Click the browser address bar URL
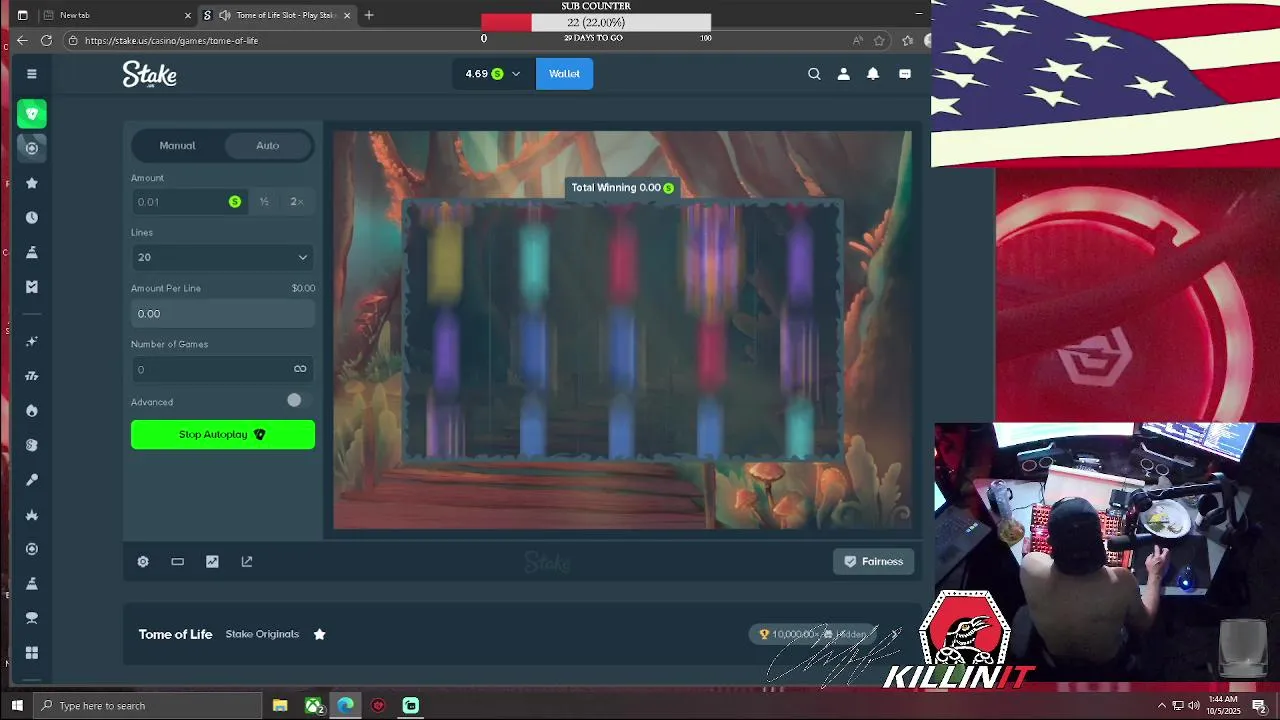 pos(171,40)
